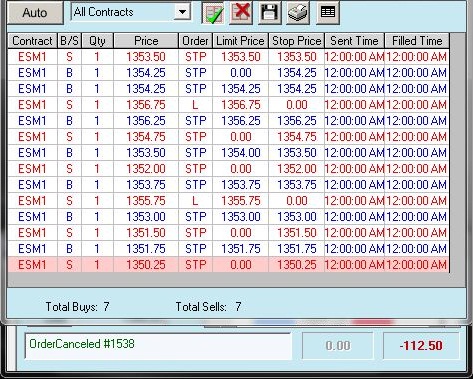Click the red X cancel-orders icon
This screenshot has height=379, width=473.
point(241,13)
